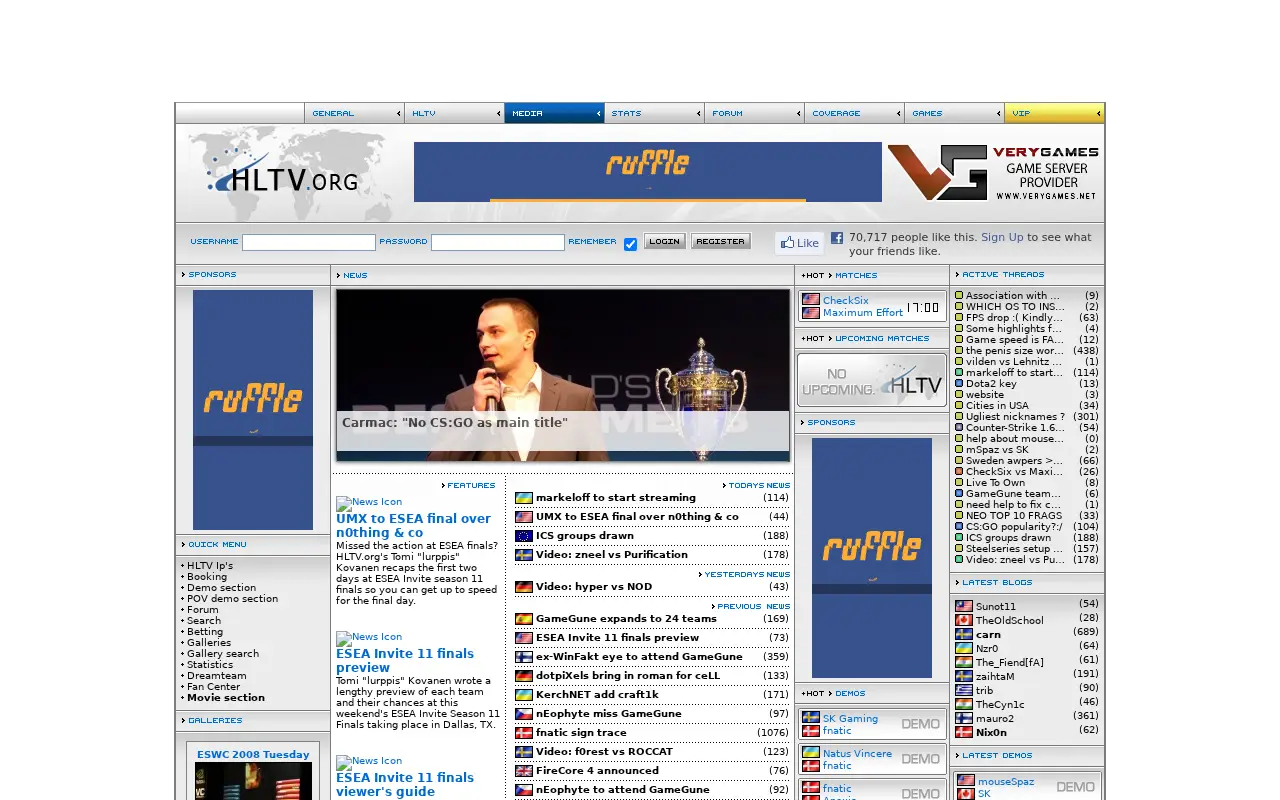Click DEMO icon in mouseSpaz vs SK latest demo
Image resolution: width=1280 pixels, height=800 pixels.
point(1075,787)
